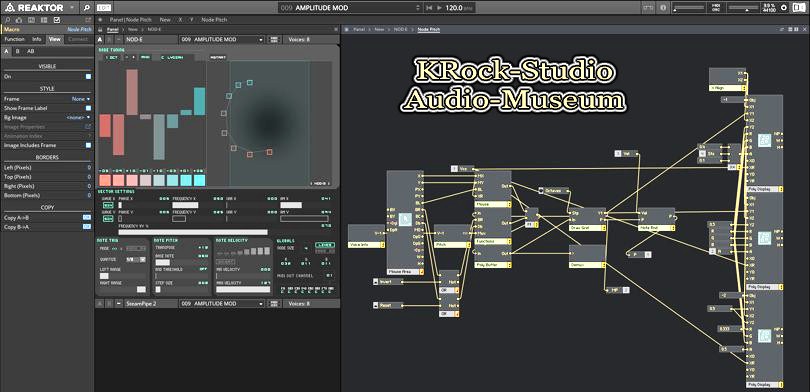
Task: Click the Copy B->A button
Action: (x=87, y=227)
